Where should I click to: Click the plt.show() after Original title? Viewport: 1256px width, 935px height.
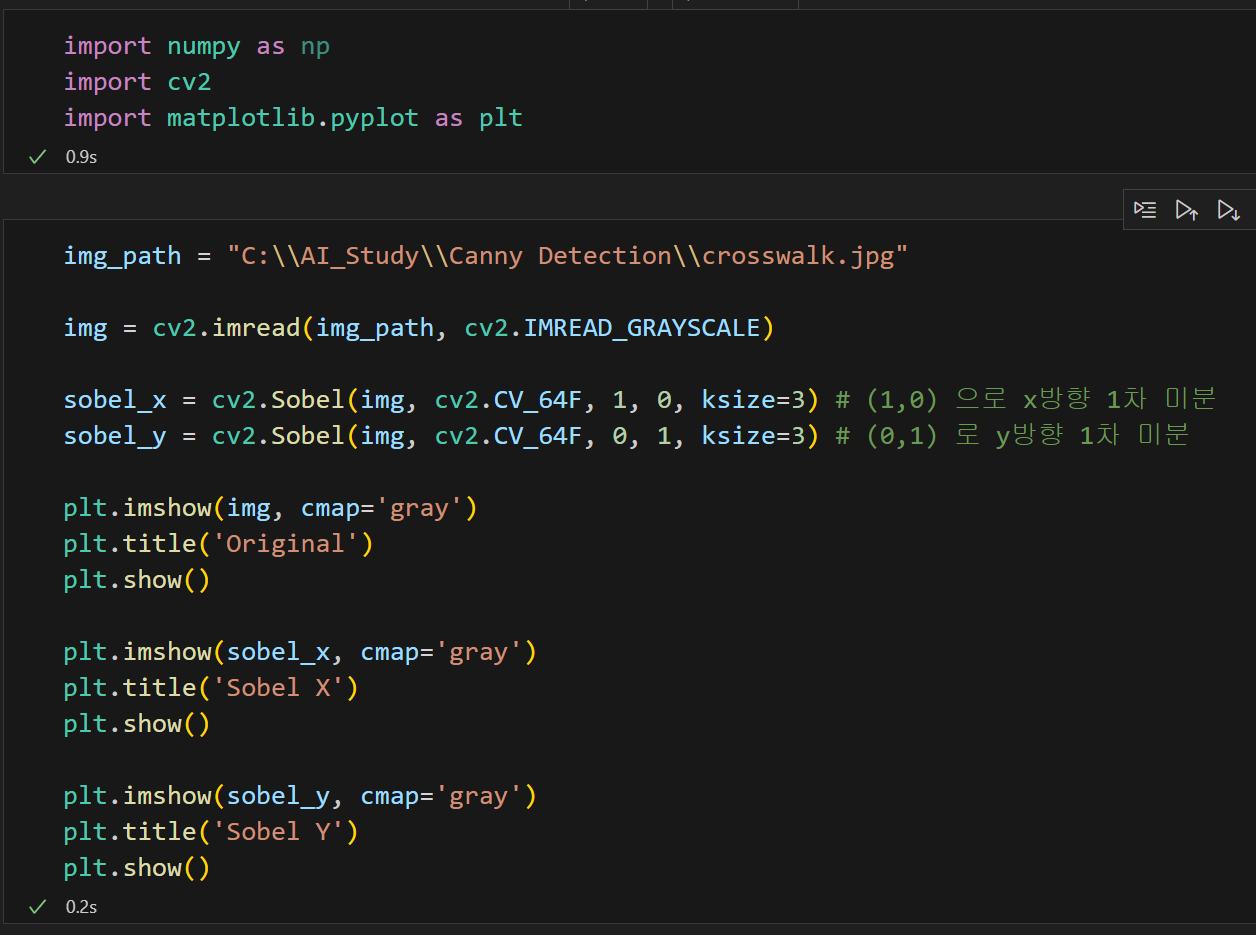click(137, 580)
